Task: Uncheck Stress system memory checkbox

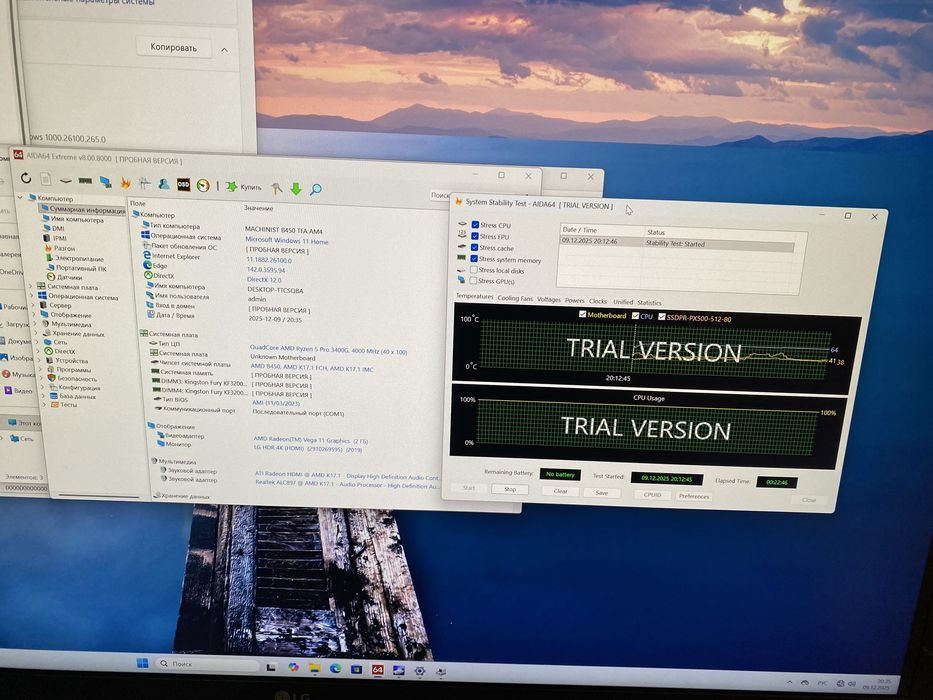Action: coord(474,259)
